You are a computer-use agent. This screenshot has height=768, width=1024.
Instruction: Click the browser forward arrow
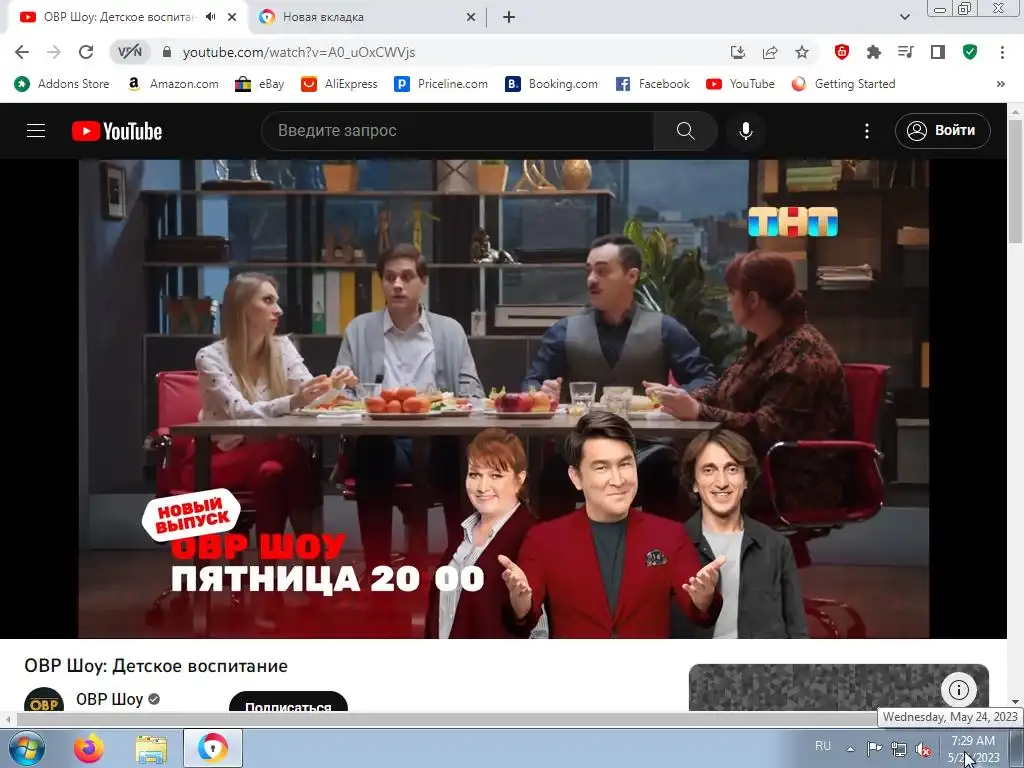54,52
